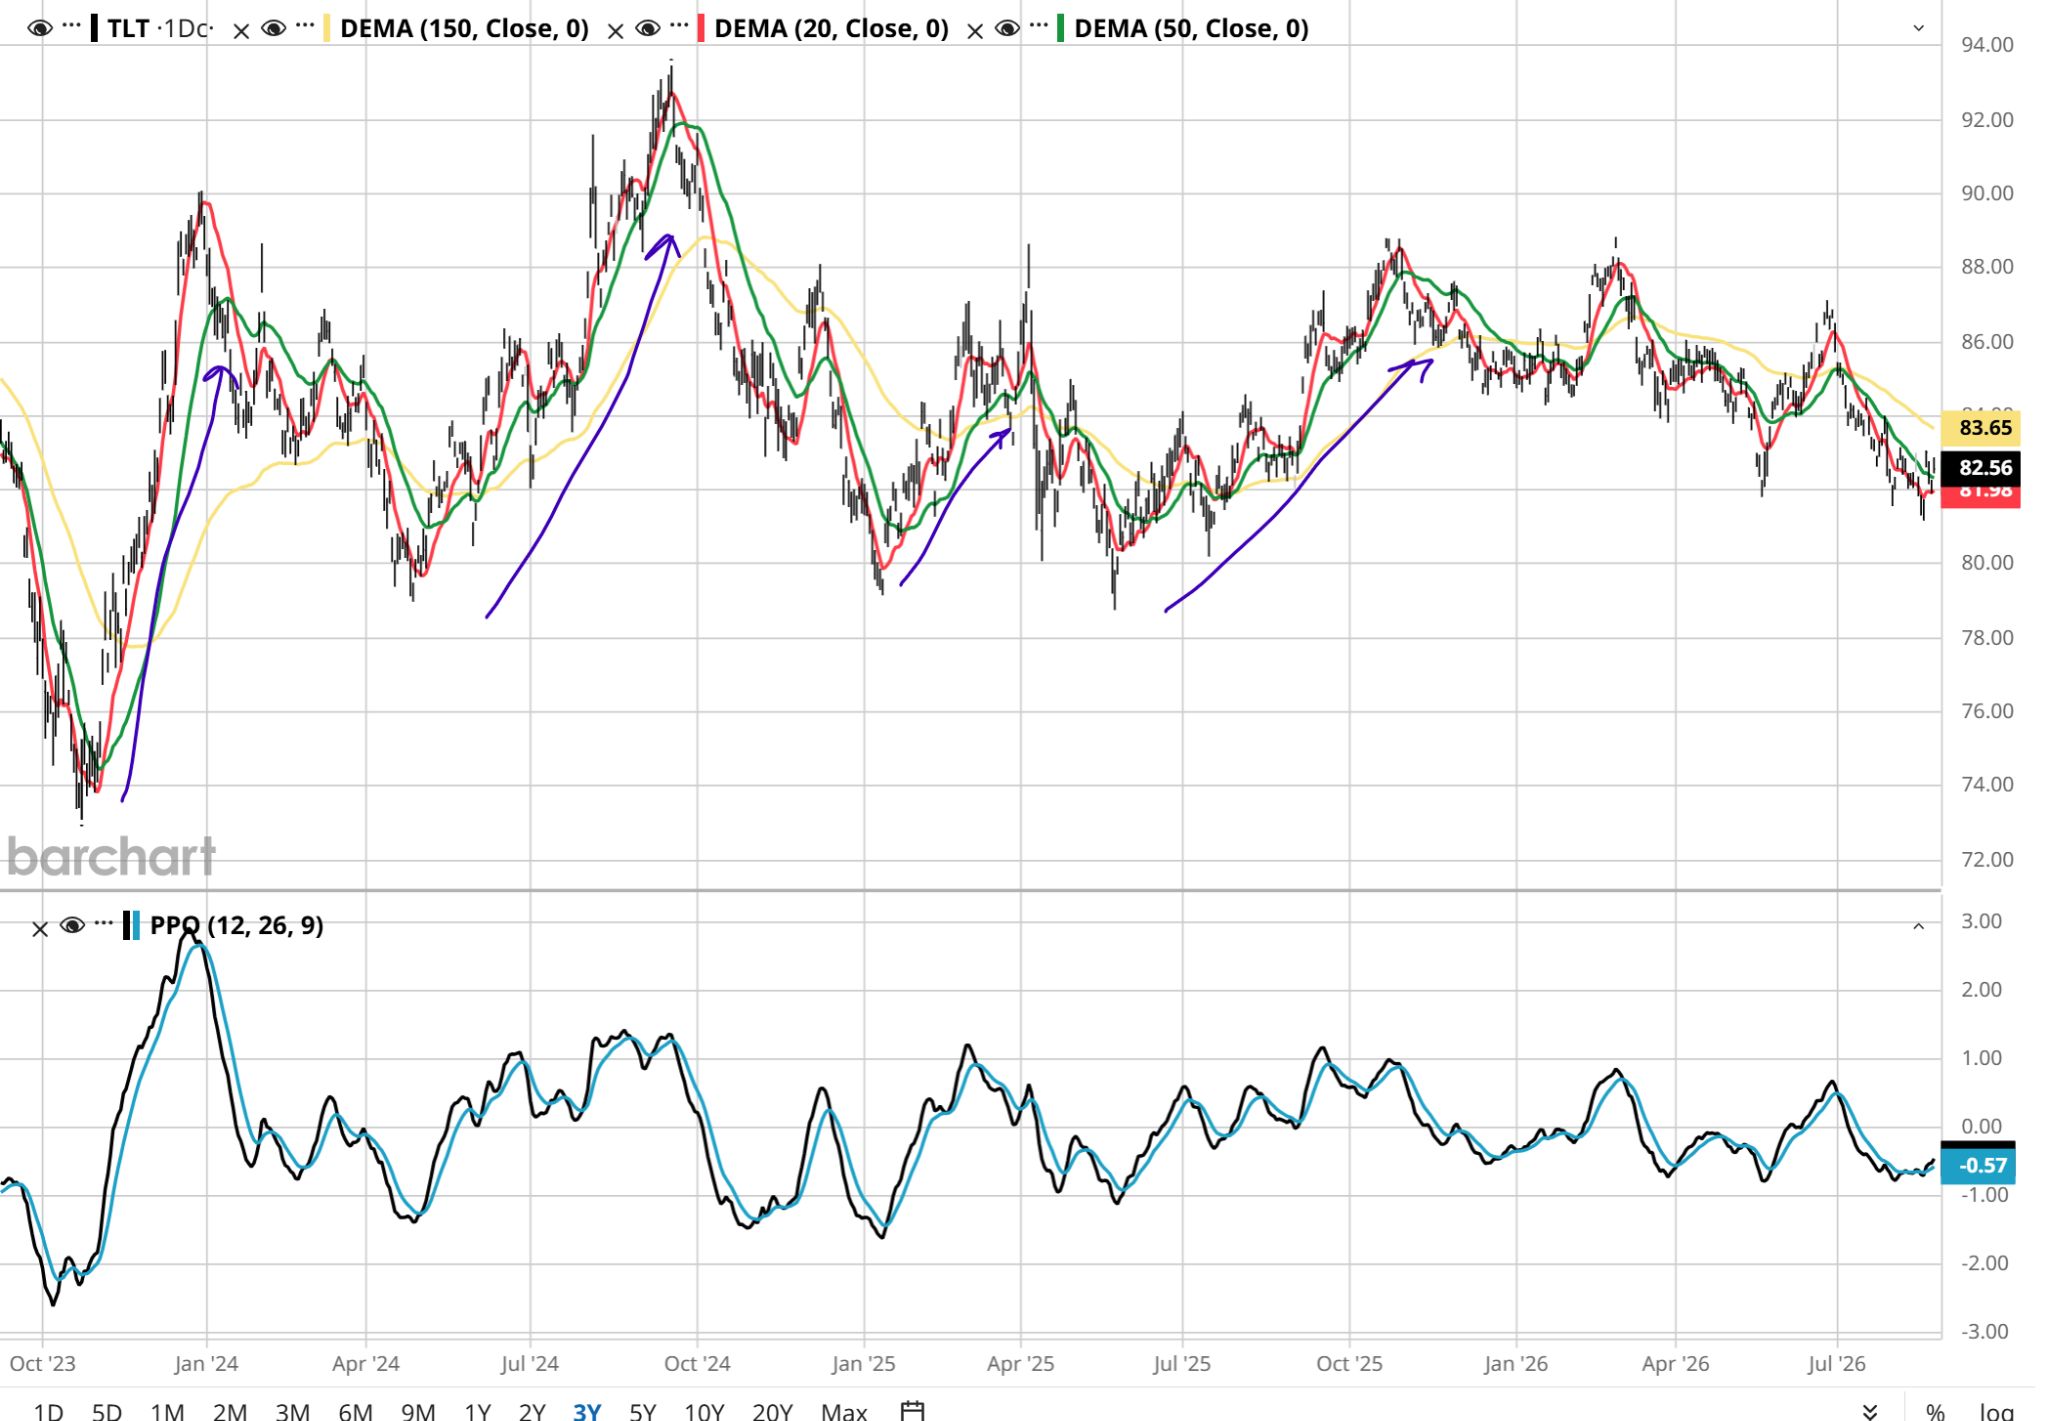Expand the double-chevron menu in bottom bar

(1869, 1411)
